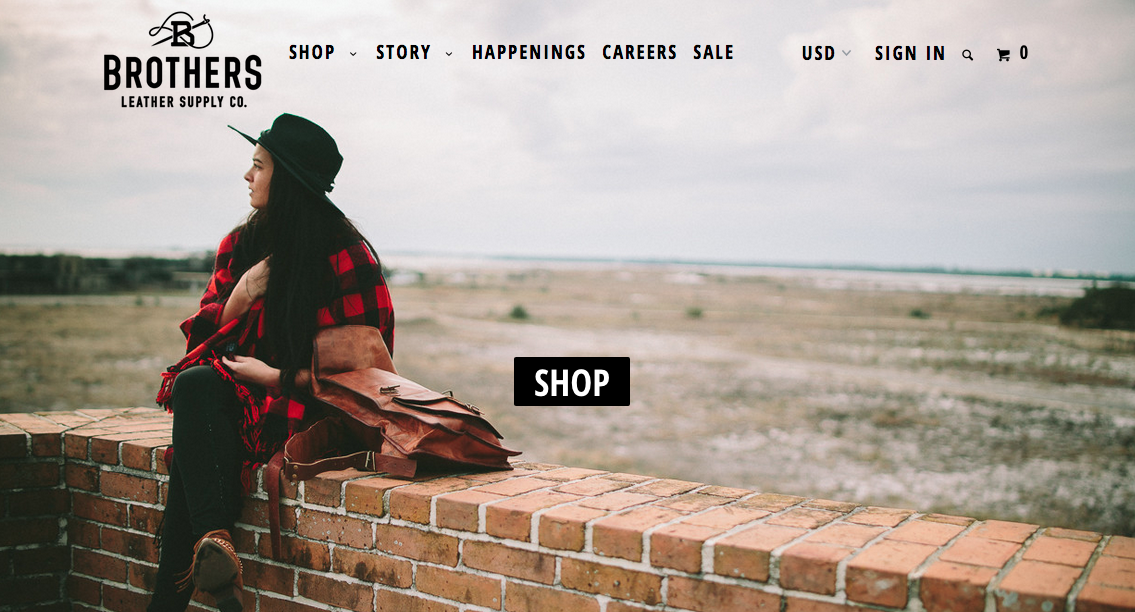
Task: Expand the SHOP menu chevron
Action: tap(353, 54)
